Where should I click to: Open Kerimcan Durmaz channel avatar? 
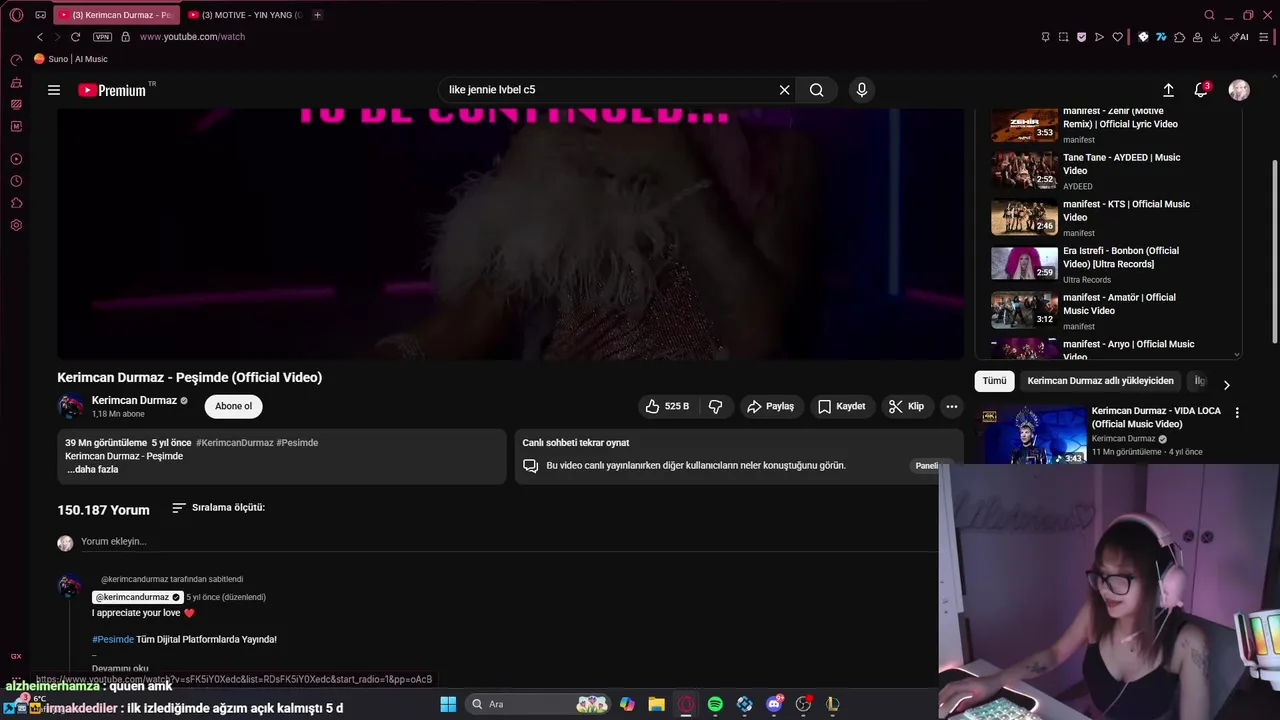[x=71, y=406]
